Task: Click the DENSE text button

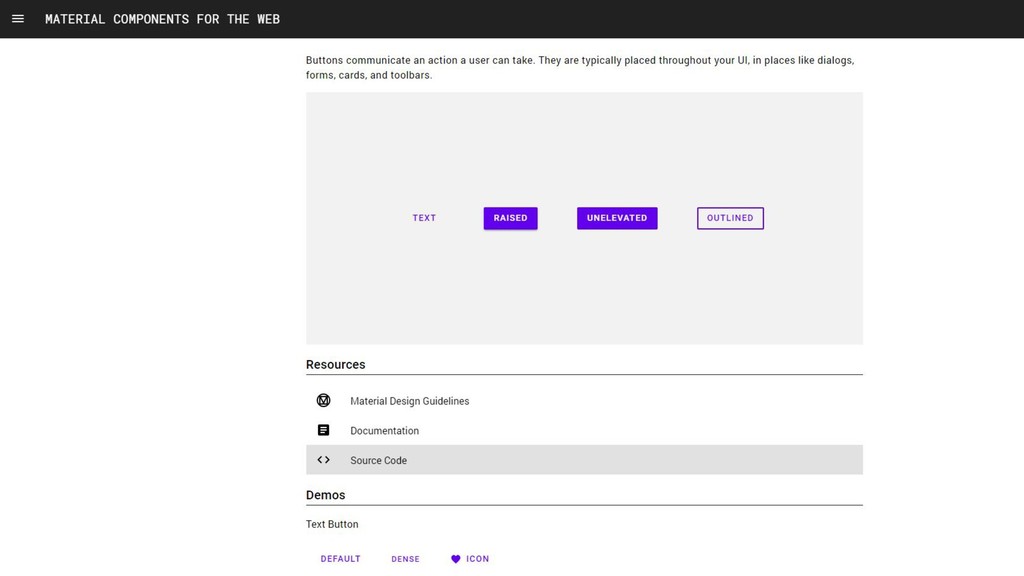Action: click(406, 559)
